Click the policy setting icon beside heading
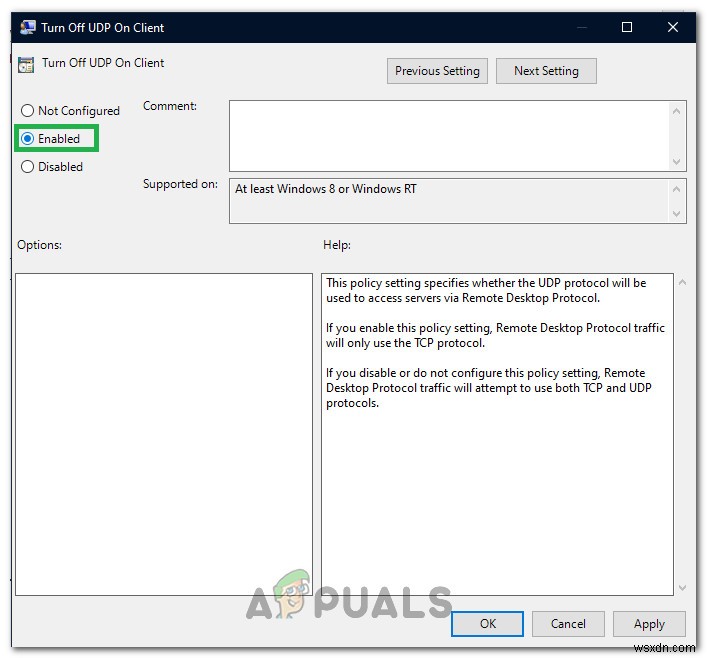The image size is (707, 658). click(26, 64)
